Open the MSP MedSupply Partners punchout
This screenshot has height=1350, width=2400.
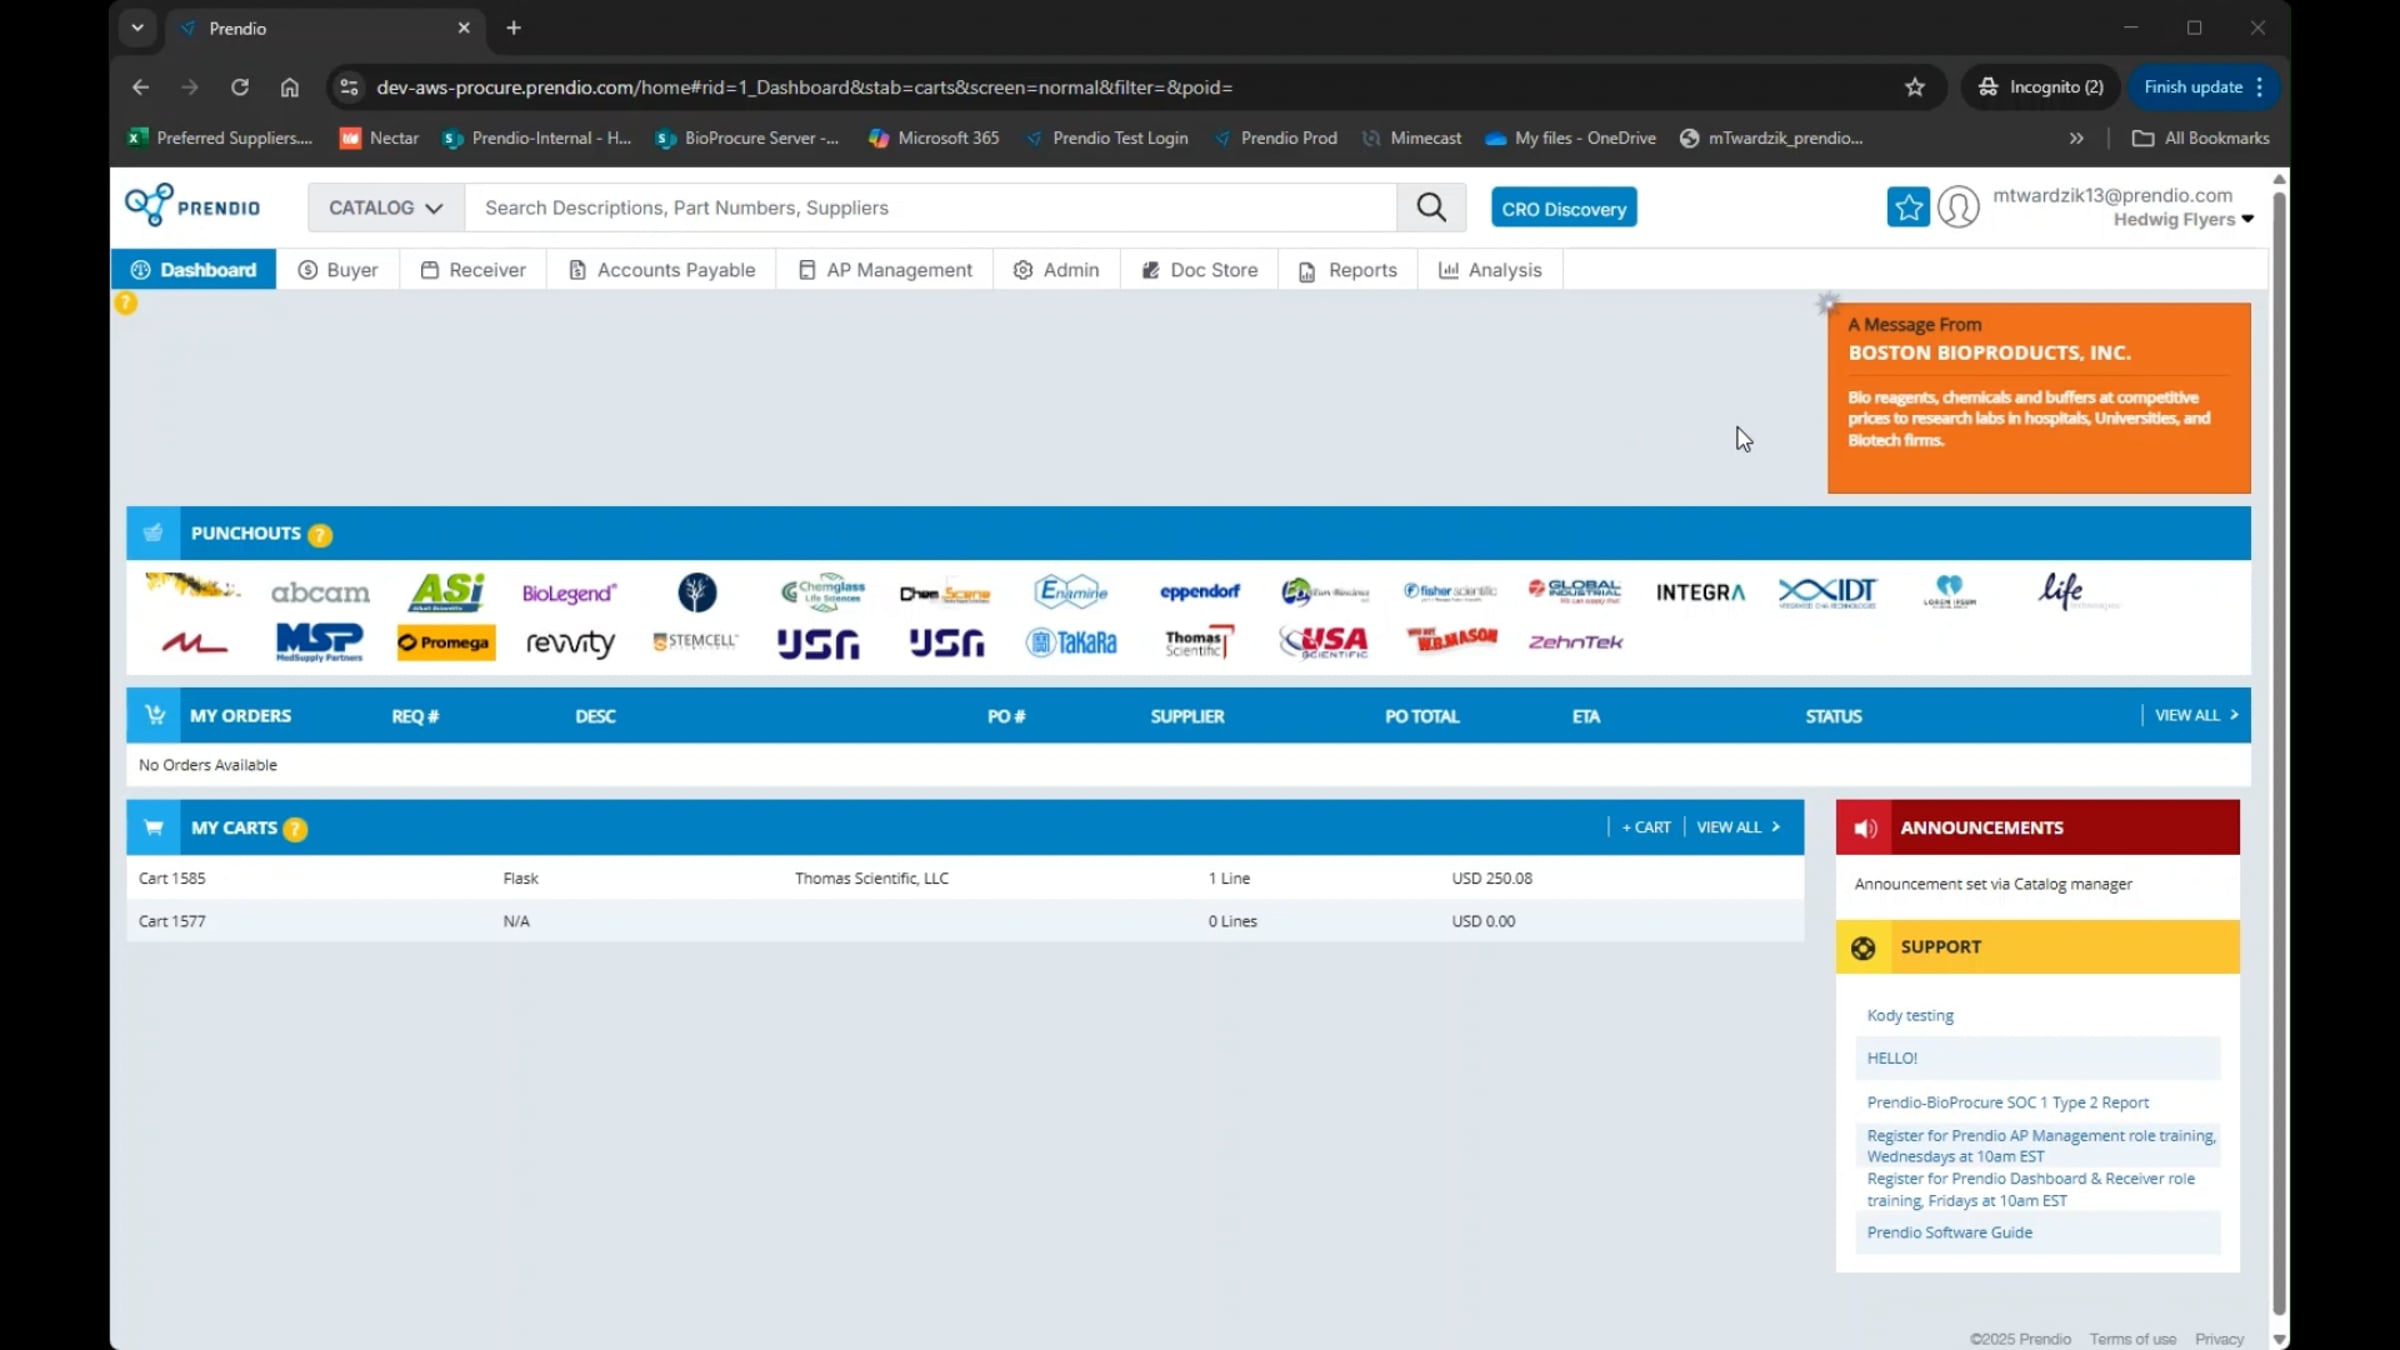point(319,642)
